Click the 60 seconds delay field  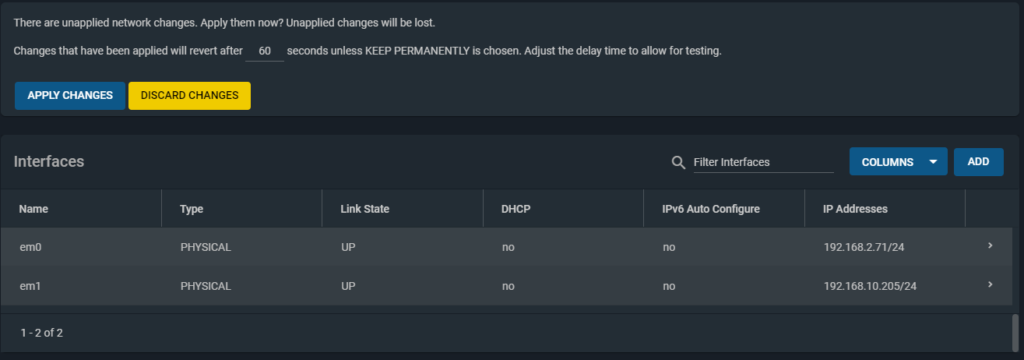264,51
